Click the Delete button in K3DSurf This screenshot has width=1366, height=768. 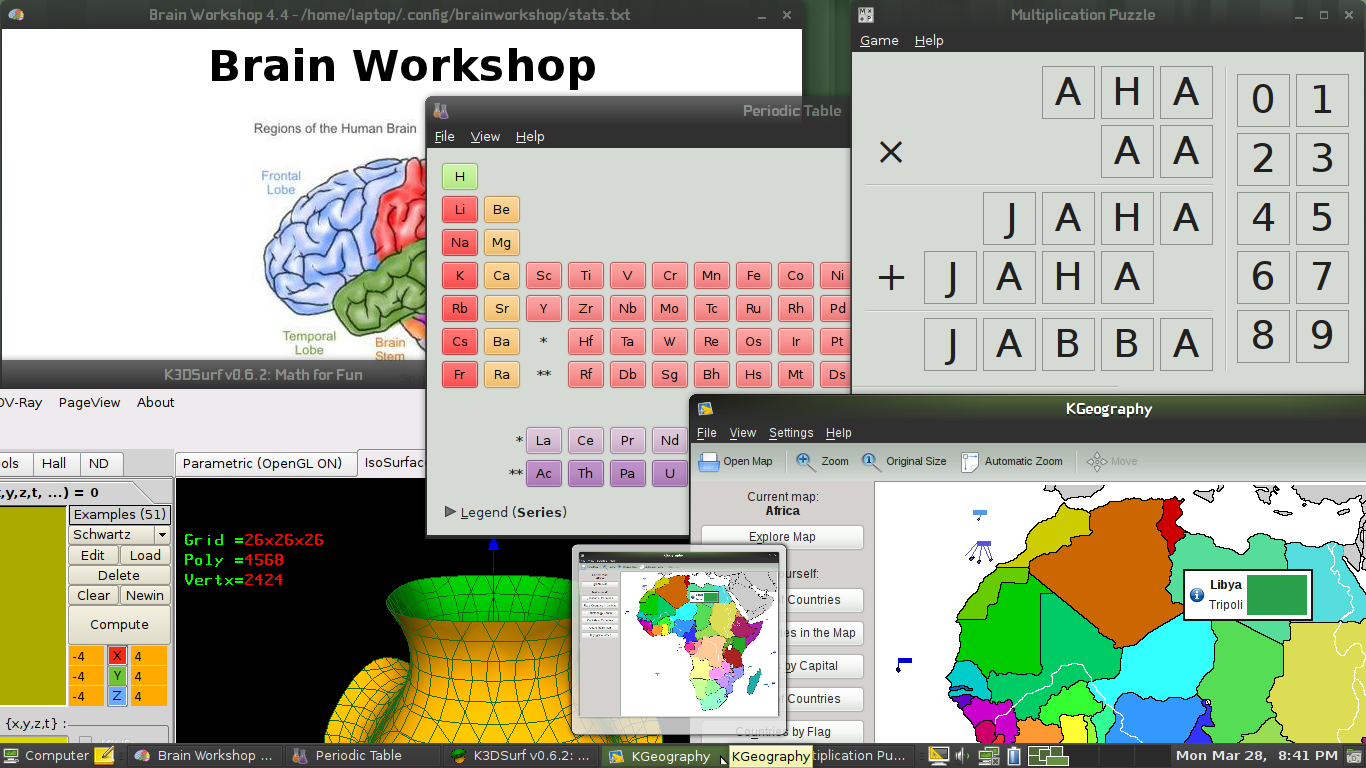click(119, 575)
